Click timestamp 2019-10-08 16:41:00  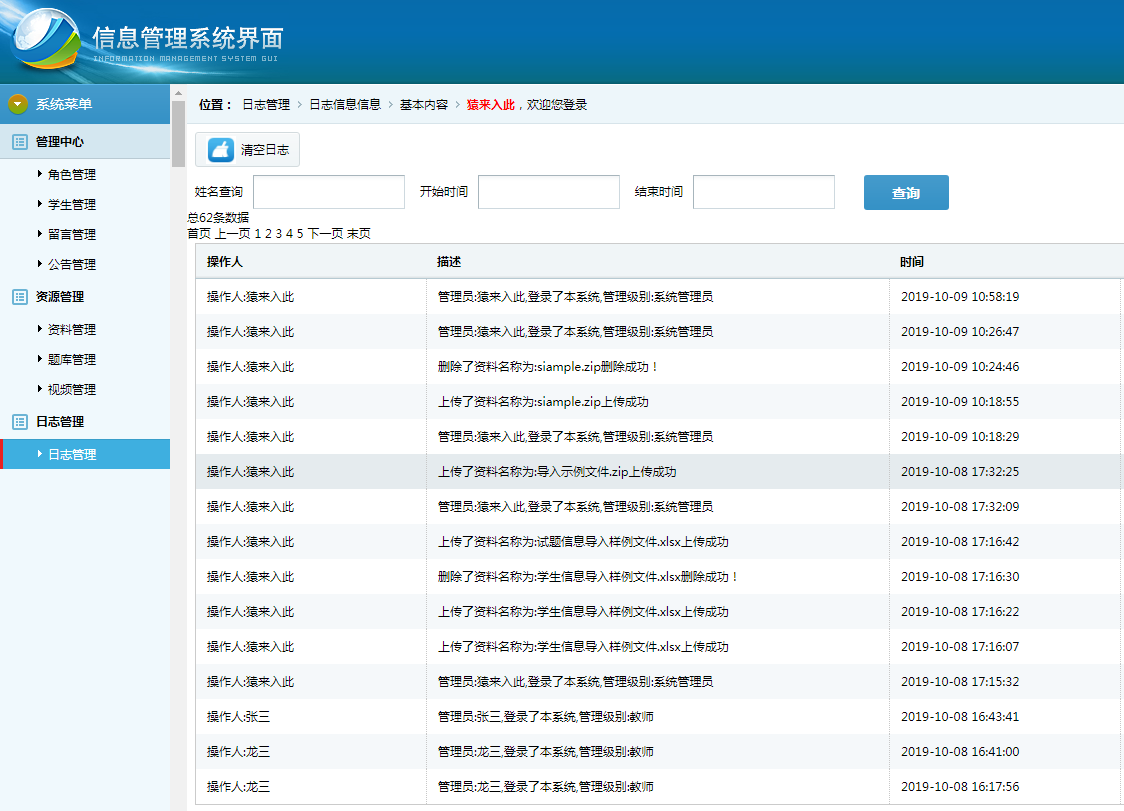click(x=960, y=752)
